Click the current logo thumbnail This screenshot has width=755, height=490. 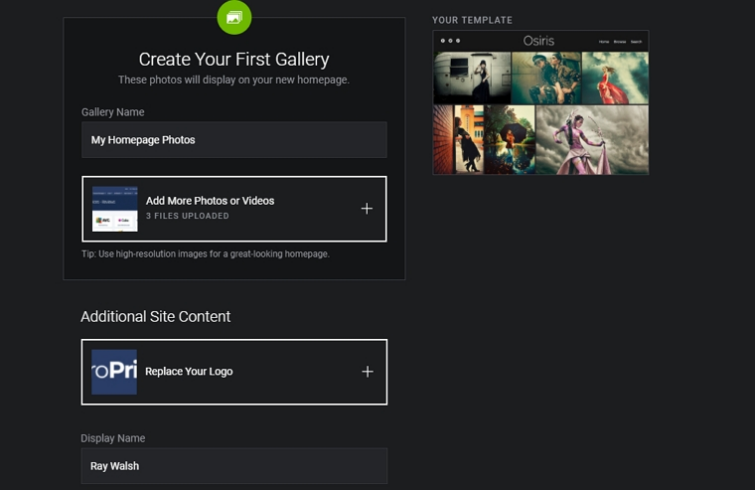coord(114,372)
